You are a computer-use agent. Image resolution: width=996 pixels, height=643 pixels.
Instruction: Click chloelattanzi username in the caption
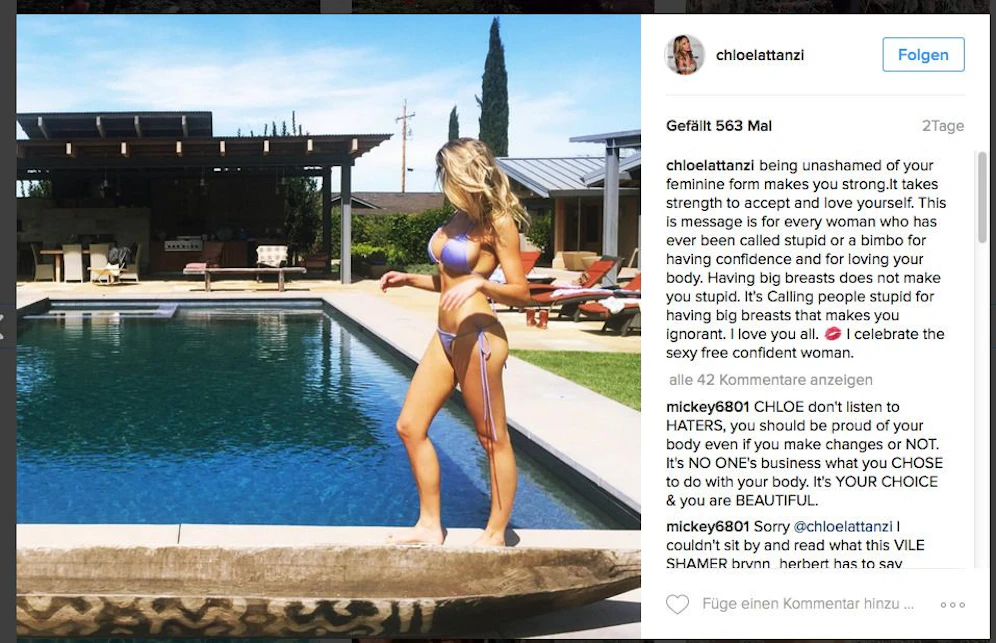click(710, 165)
